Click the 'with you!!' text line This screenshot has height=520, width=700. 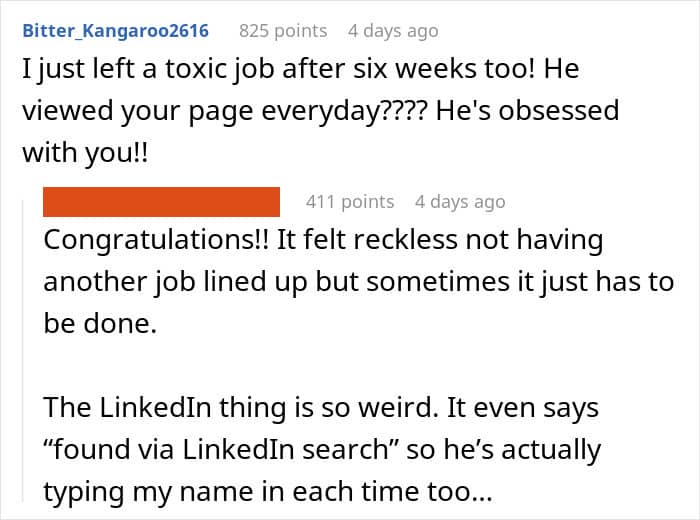pyautogui.click(x=85, y=153)
